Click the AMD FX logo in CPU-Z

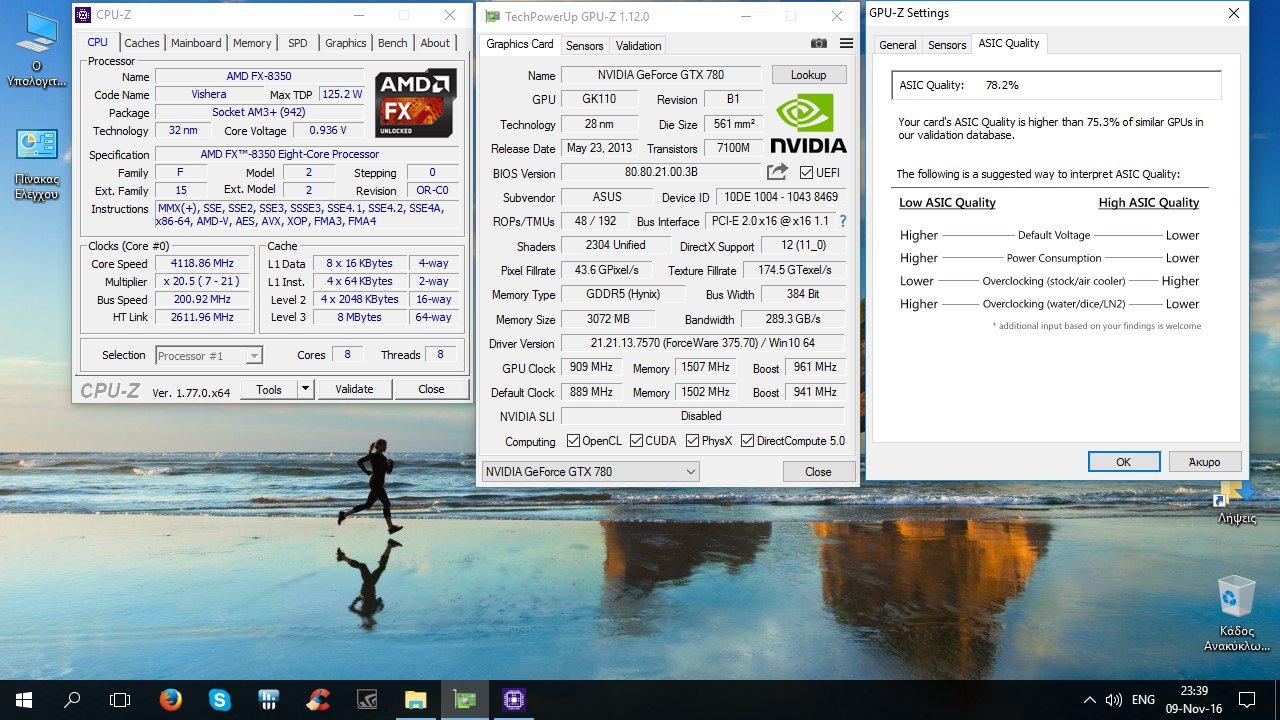[x=416, y=102]
